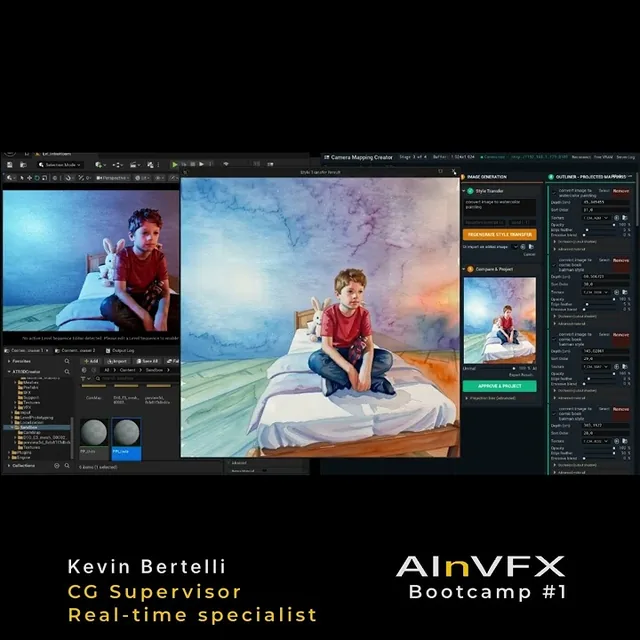Open the Perspective viewport dropdown
This screenshot has height=640, width=640.
(113, 178)
